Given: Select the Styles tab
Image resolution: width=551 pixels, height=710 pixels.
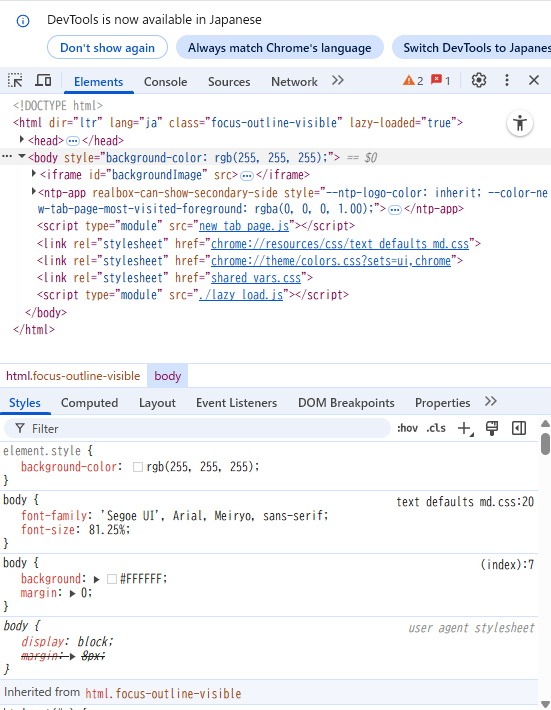Looking at the screenshot, I should pyautogui.click(x=25, y=403).
